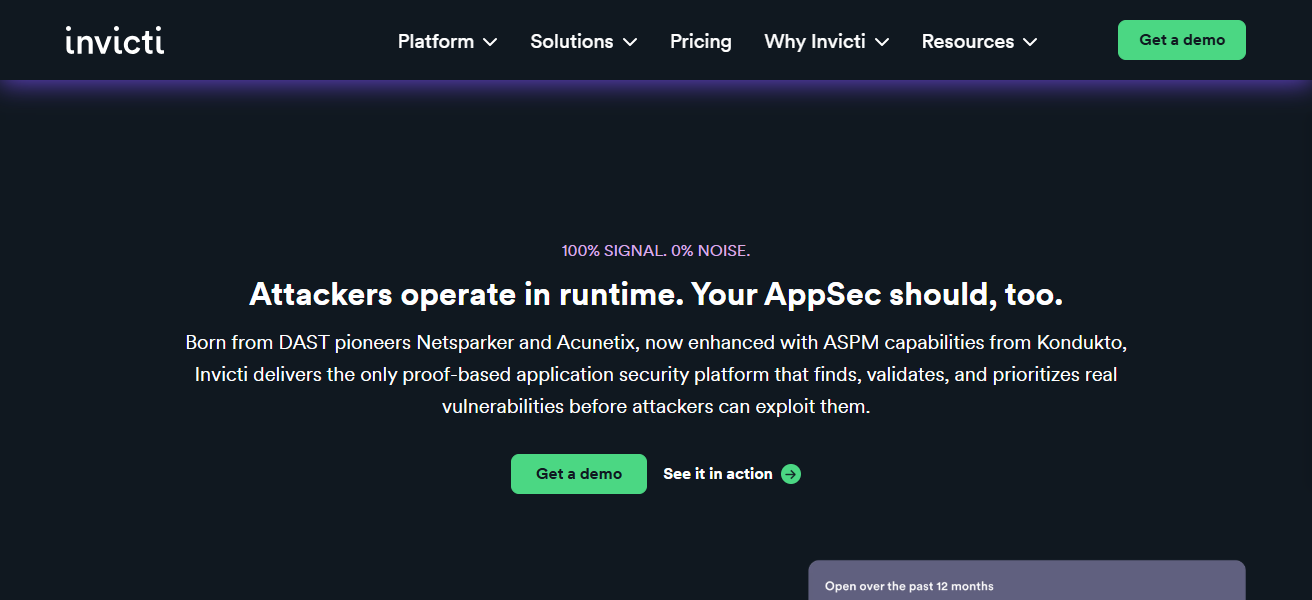The image size is (1312, 600).
Task: Click the hero section Get a demo button
Action: tap(579, 474)
